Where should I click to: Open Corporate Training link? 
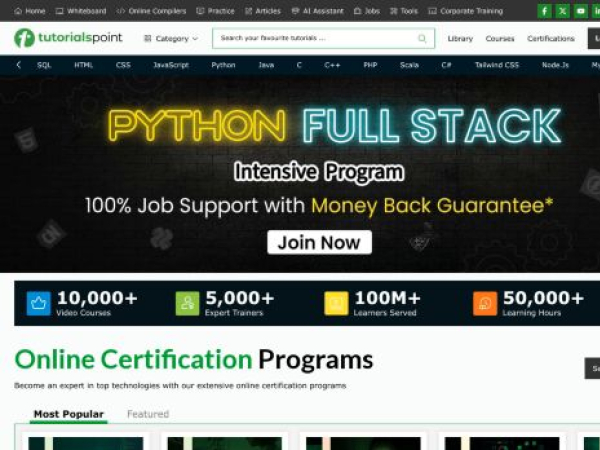[466, 11]
